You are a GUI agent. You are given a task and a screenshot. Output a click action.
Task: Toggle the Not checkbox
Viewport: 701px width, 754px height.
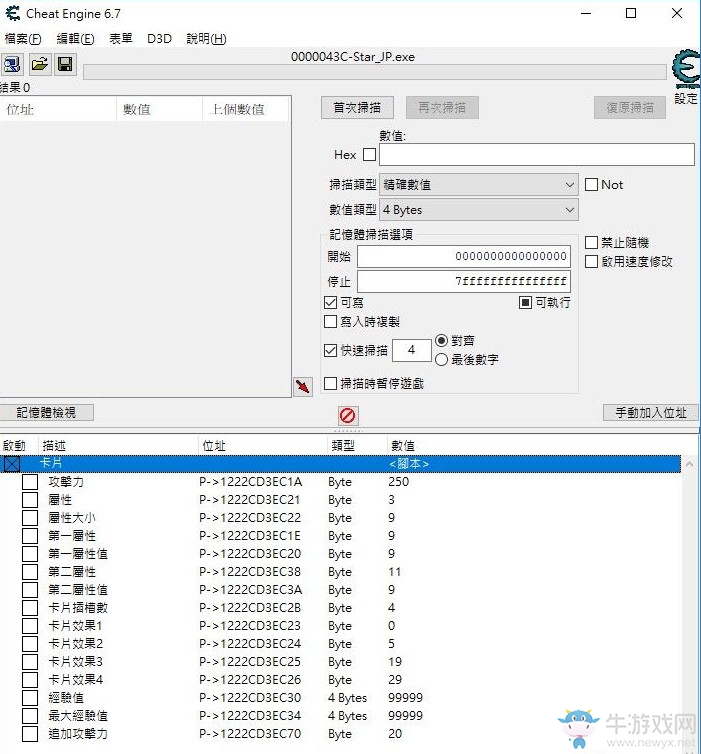tap(591, 185)
